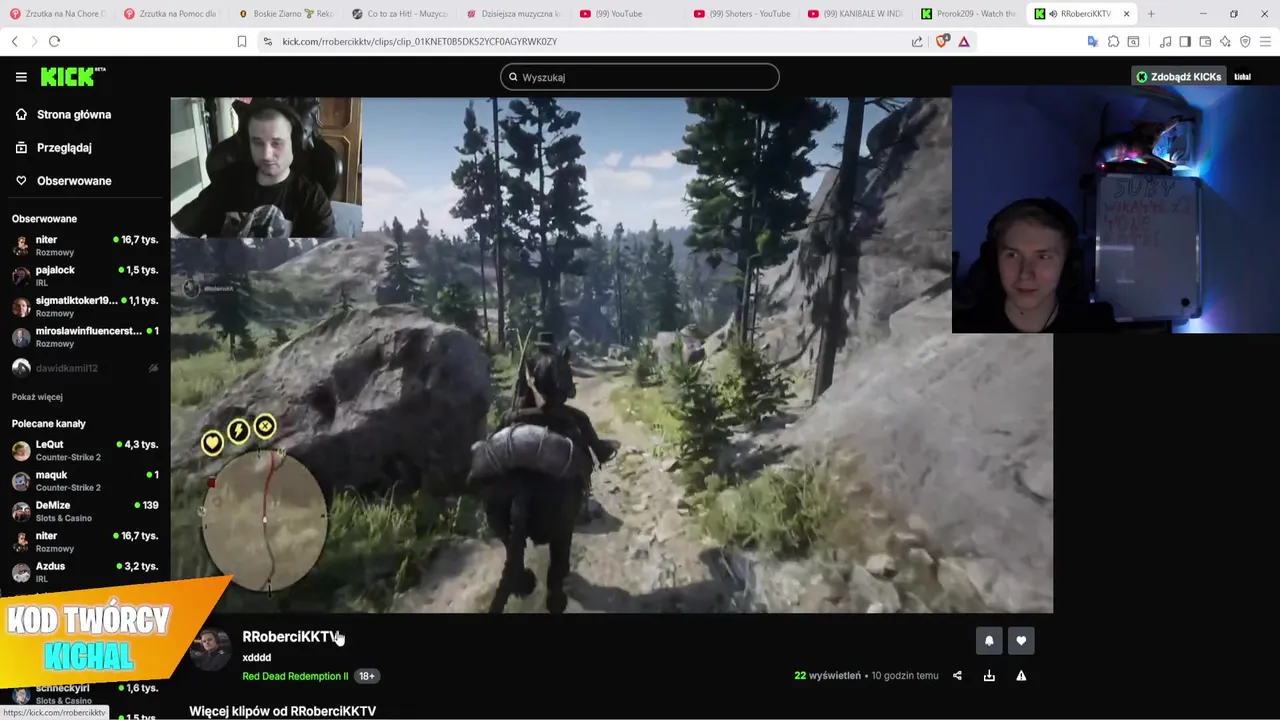Viewport: 1280px width, 720px height.
Task: Toggle channel notifications bell
Action: pos(989,641)
